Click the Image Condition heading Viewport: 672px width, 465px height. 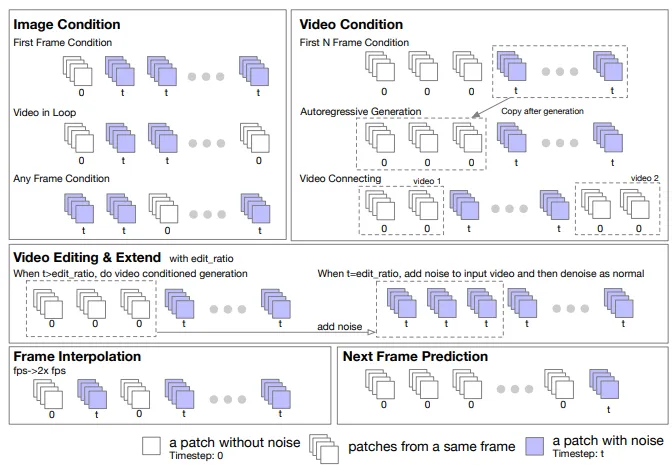[67, 24]
